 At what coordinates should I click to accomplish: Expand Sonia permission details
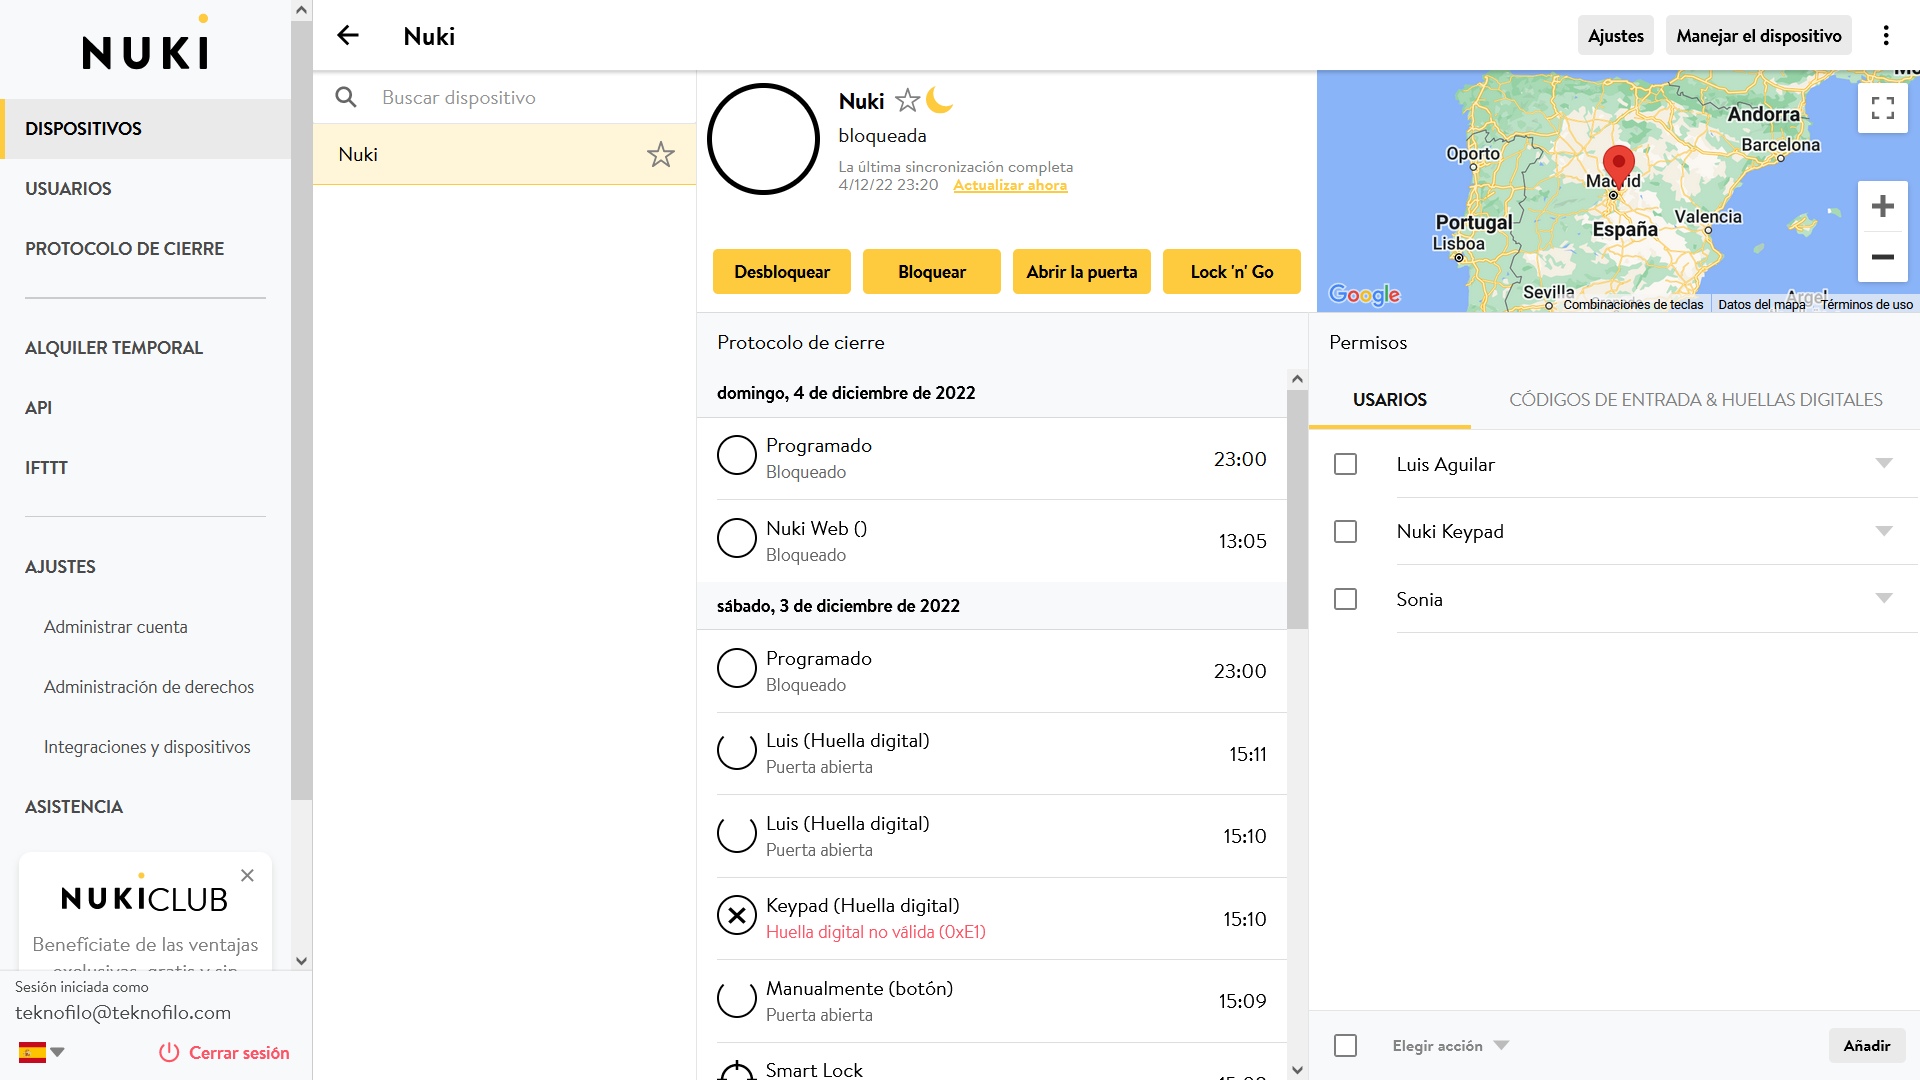[1884, 599]
